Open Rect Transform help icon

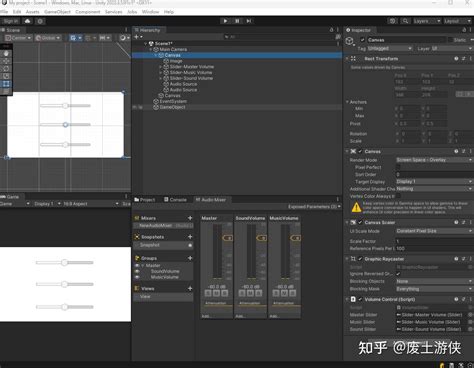click(x=456, y=59)
